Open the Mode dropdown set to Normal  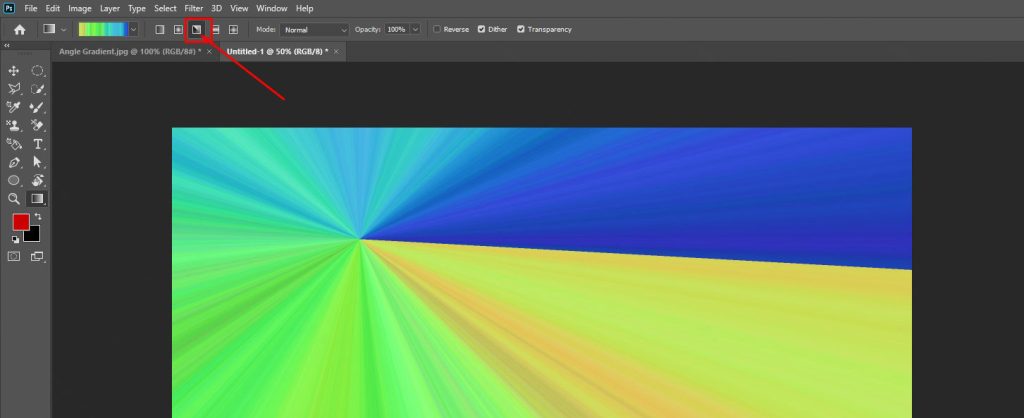point(315,30)
